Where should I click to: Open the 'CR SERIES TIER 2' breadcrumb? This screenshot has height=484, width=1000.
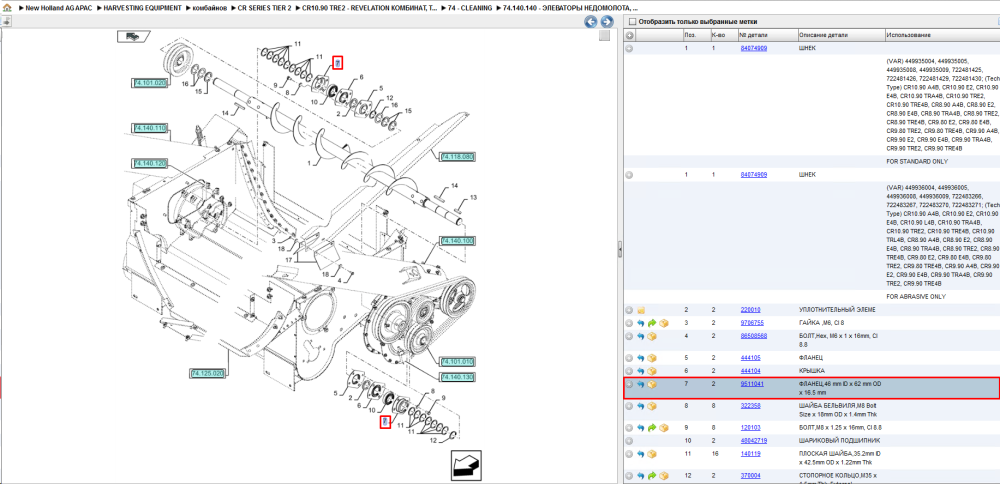click(264, 8)
